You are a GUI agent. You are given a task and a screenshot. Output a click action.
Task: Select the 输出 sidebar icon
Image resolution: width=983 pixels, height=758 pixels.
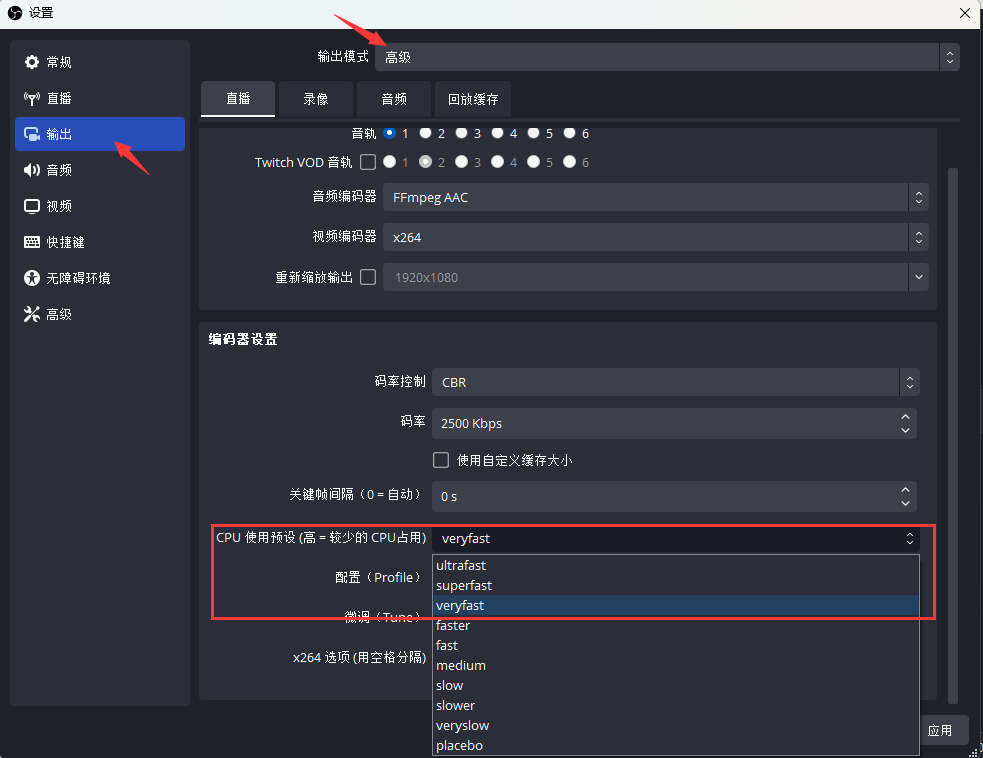pos(58,134)
